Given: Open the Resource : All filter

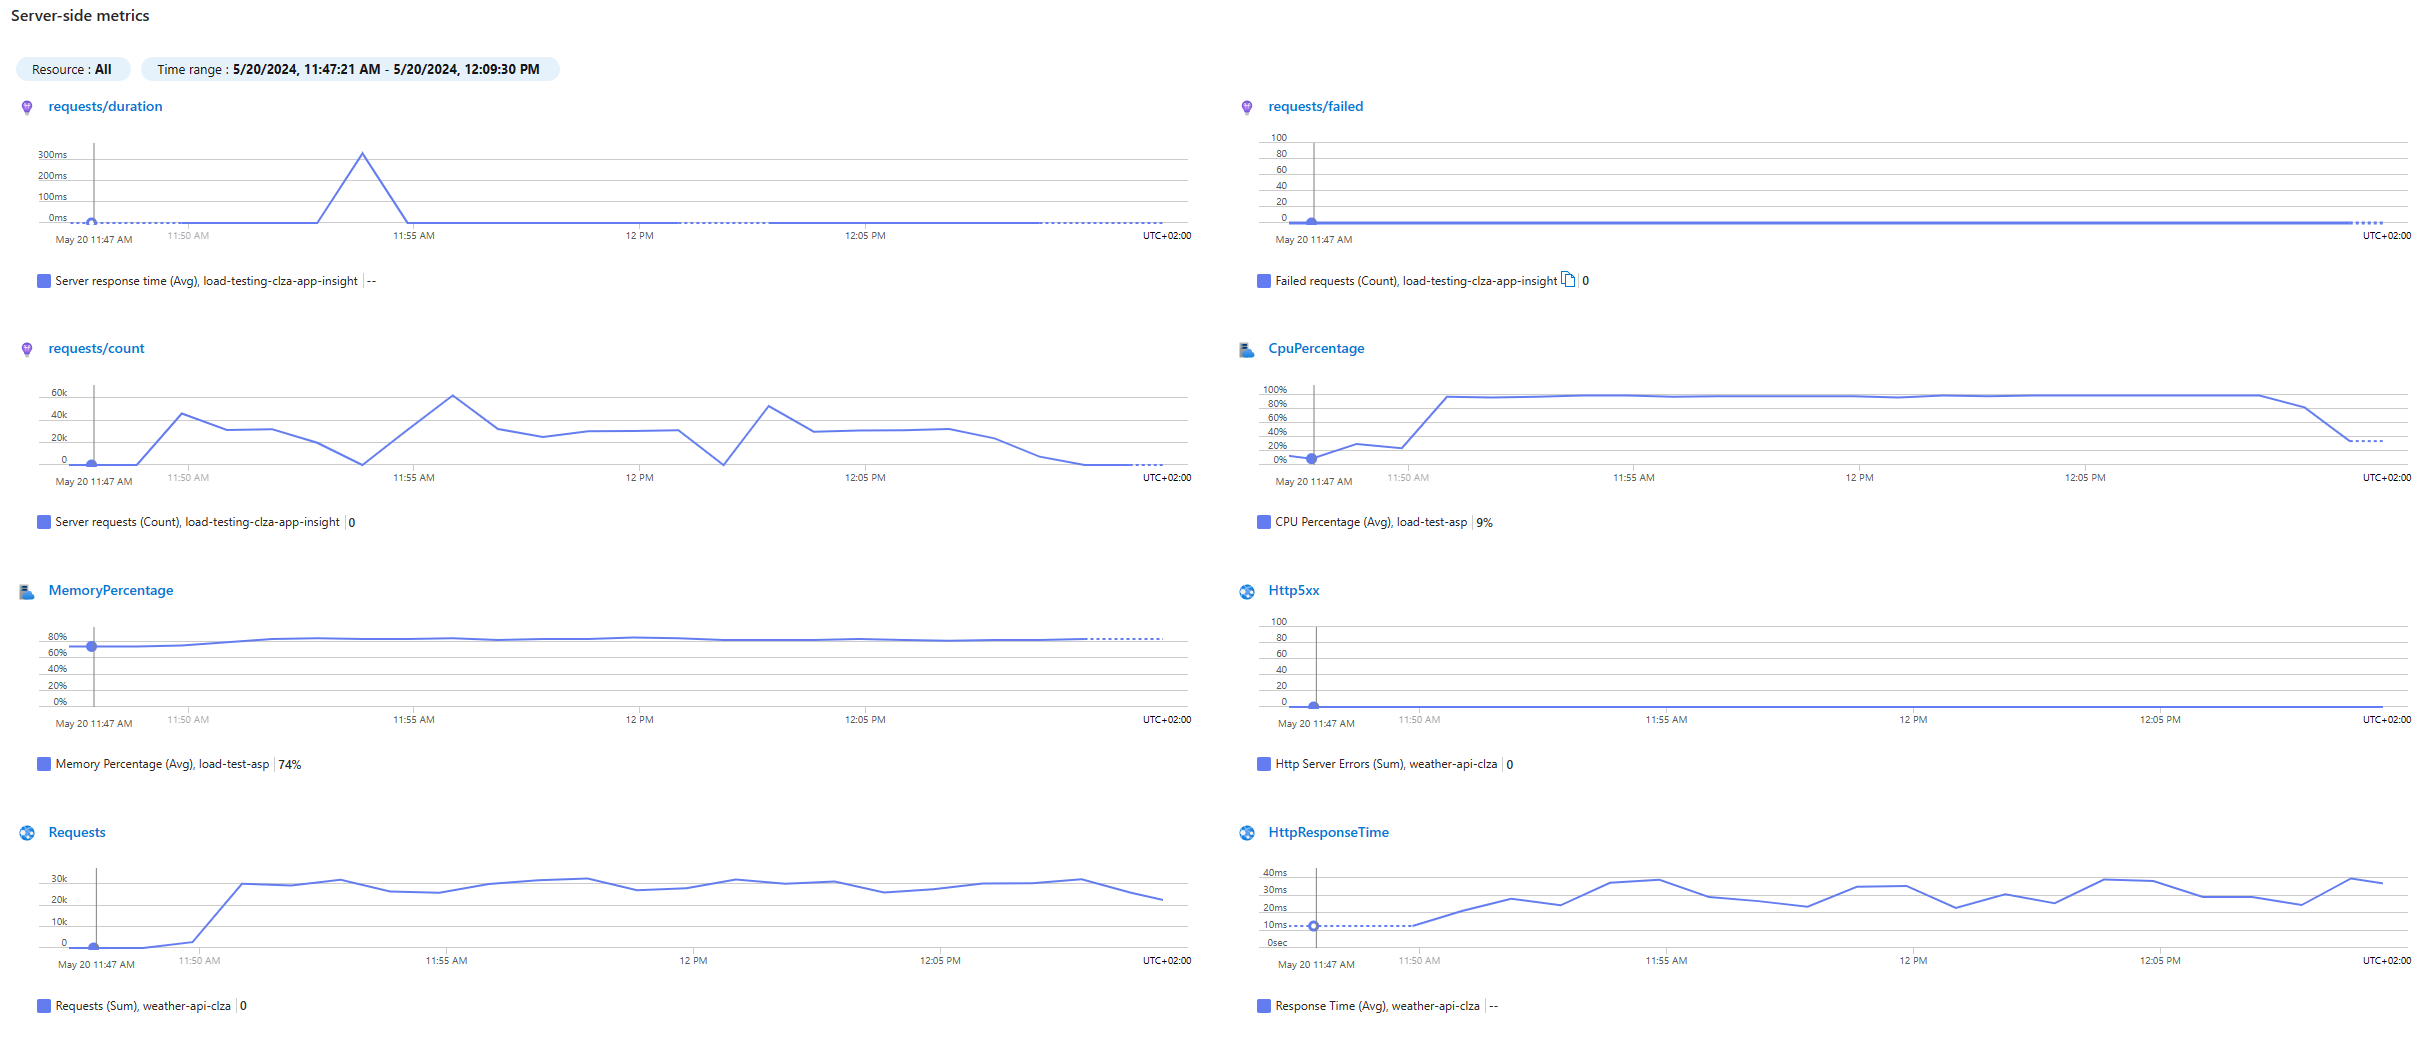Looking at the screenshot, I should [72, 69].
